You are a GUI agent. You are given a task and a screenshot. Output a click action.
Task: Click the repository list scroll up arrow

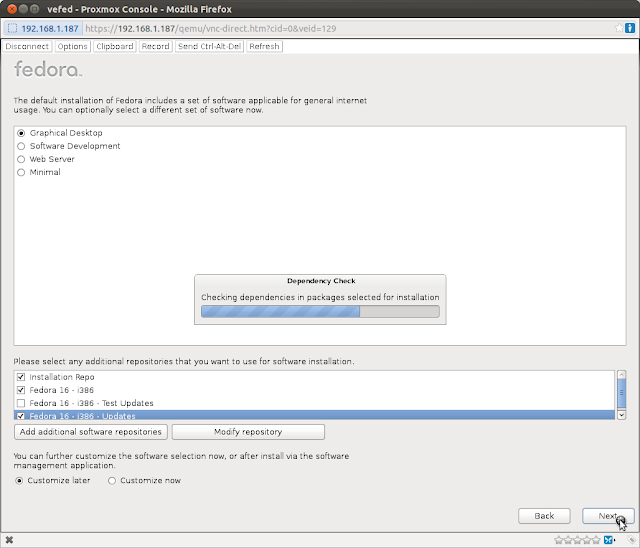click(621, 374)
